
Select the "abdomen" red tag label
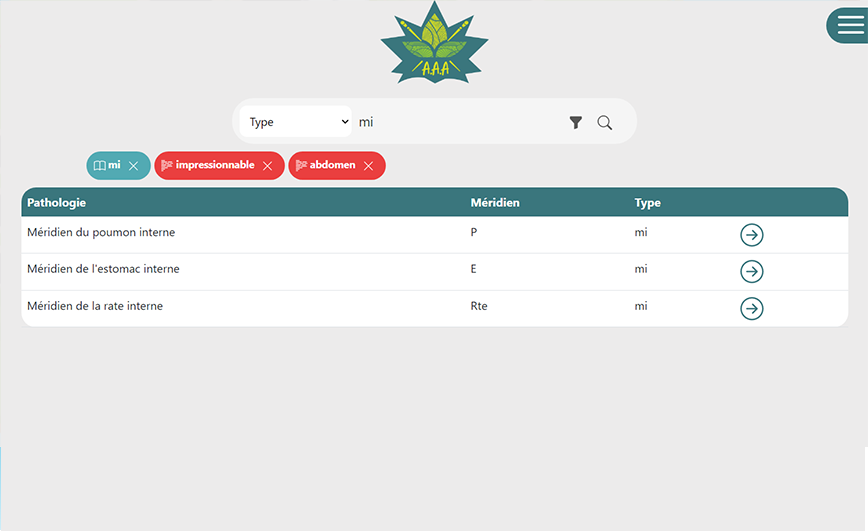point(332,165)
